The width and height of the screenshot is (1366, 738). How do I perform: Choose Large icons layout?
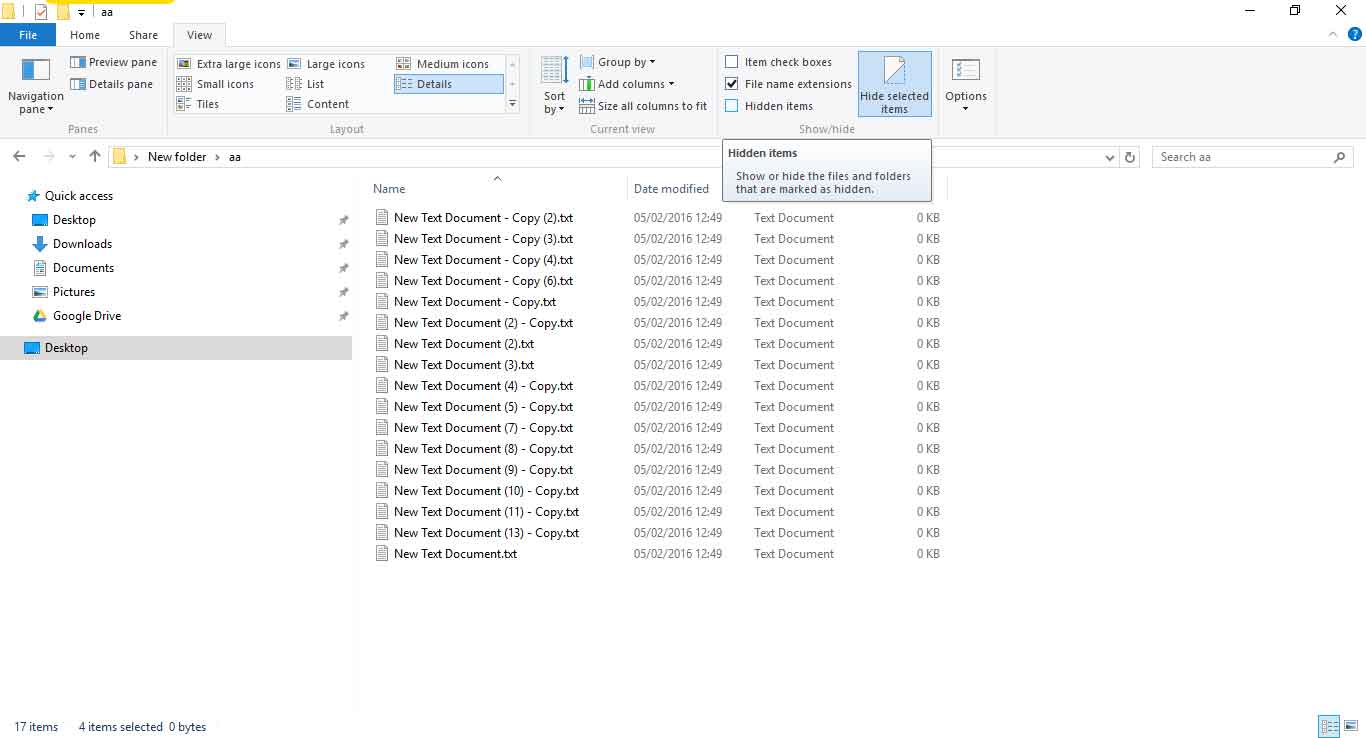coord(326,64)
